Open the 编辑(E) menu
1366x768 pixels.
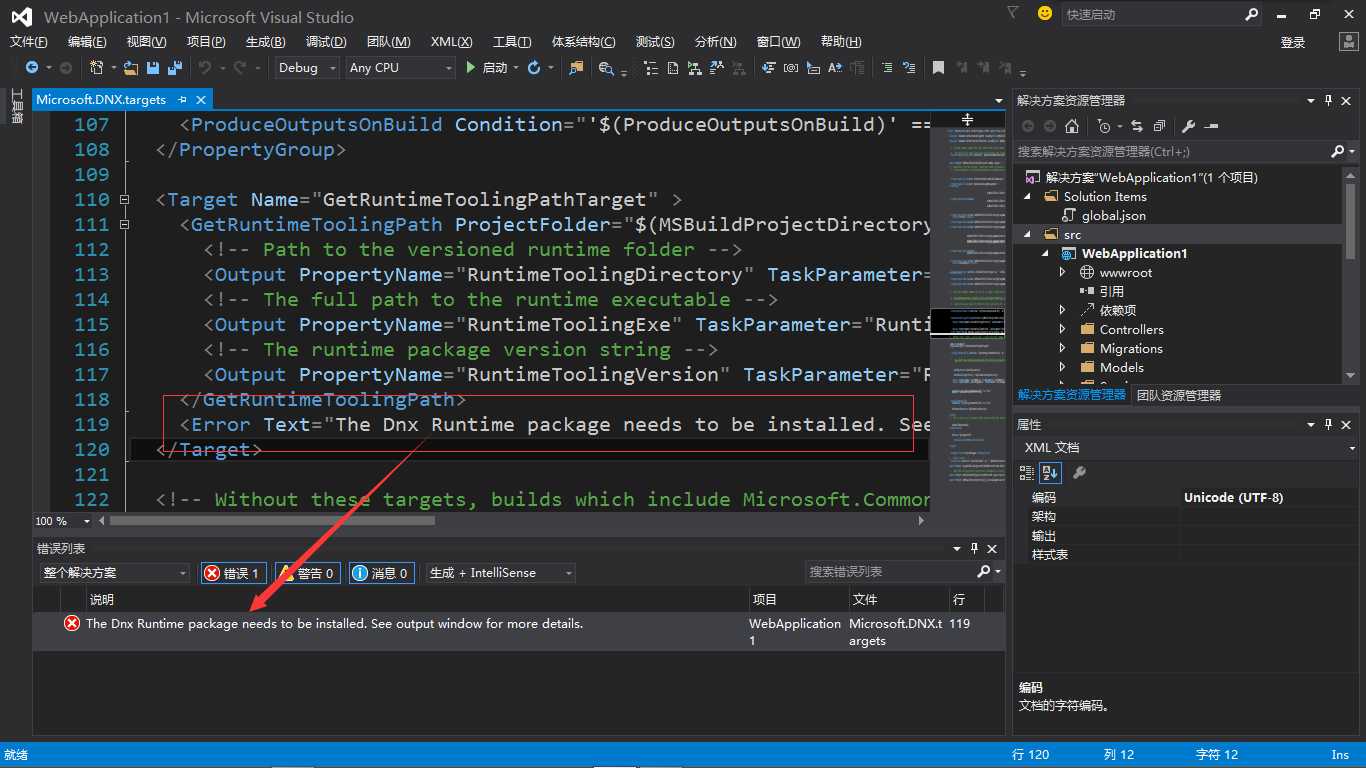(87, 41)
